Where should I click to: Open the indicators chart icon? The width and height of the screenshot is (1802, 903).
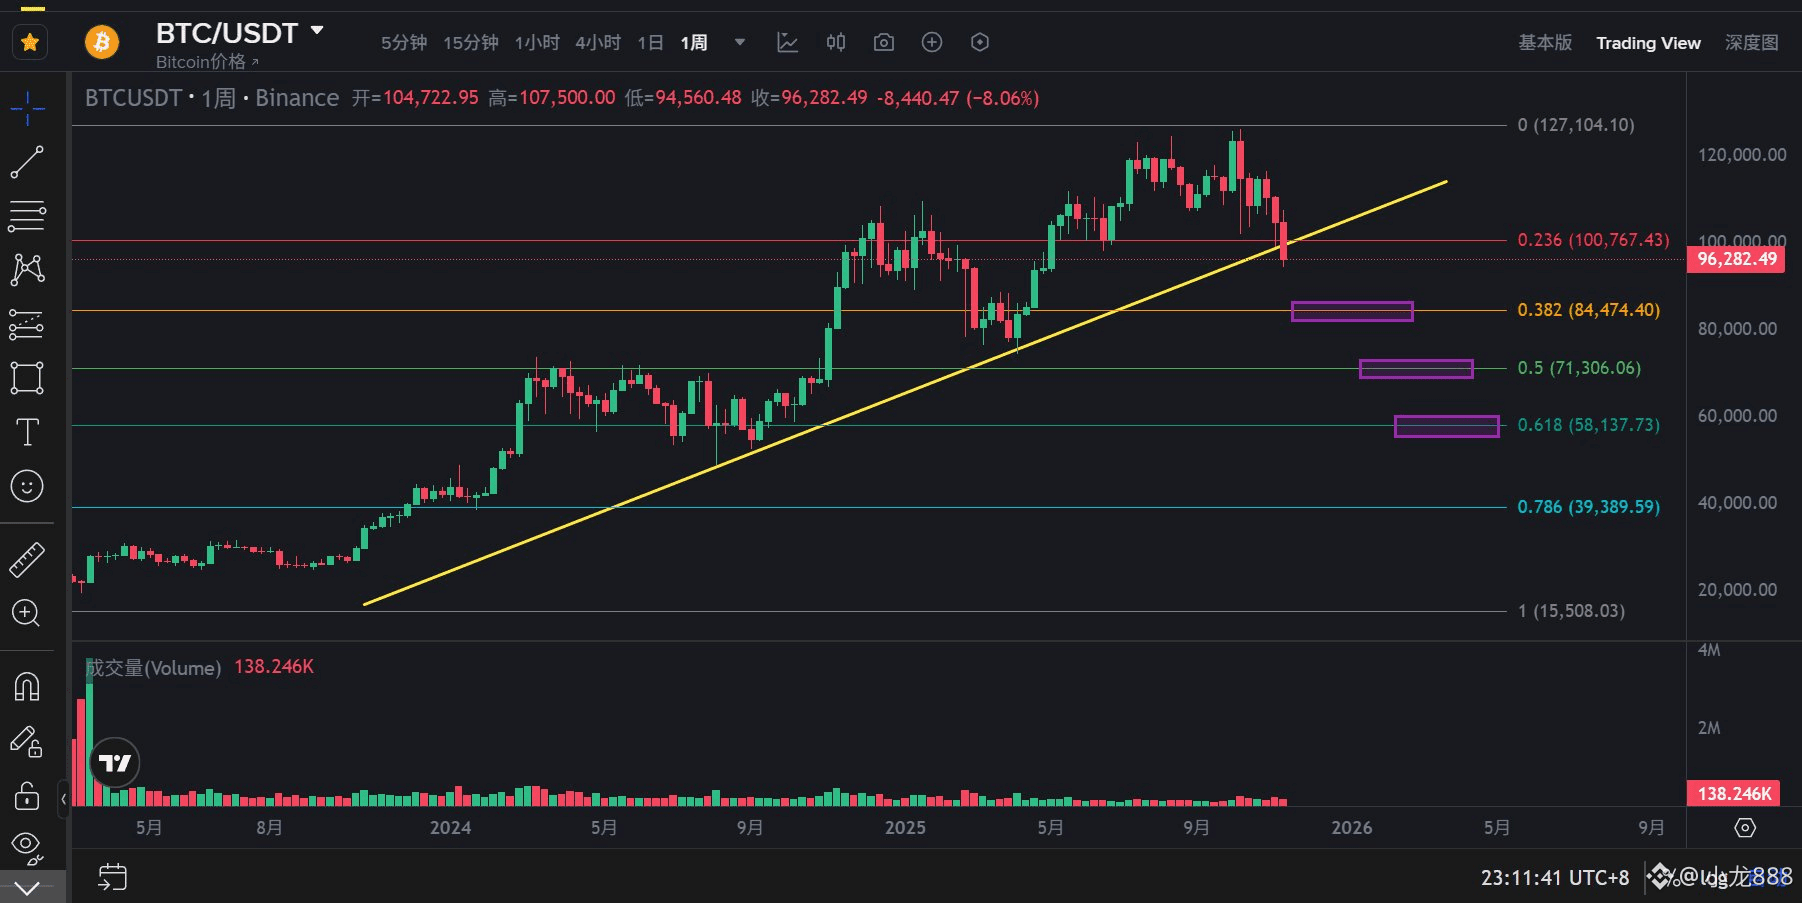click(787, 42)
